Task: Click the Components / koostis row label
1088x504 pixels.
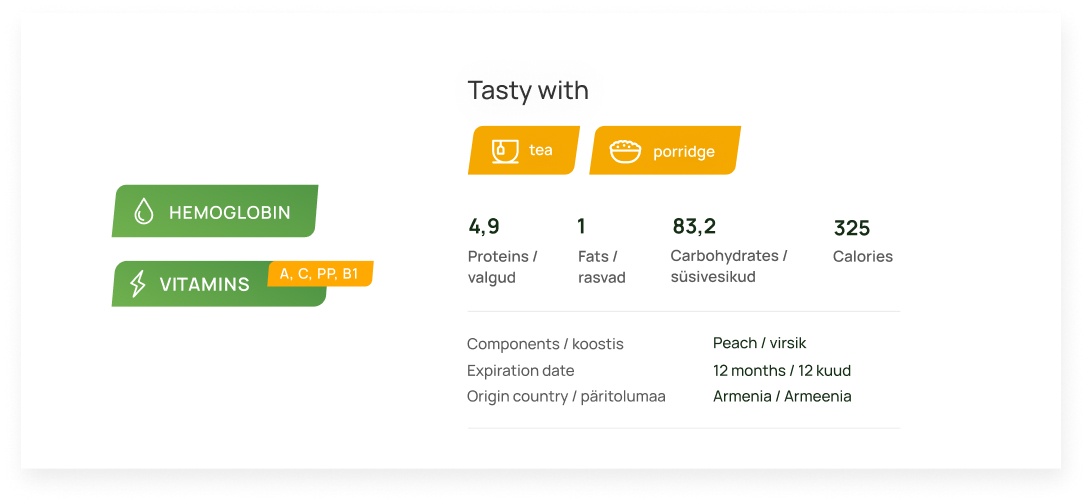Action: [545, 344]
